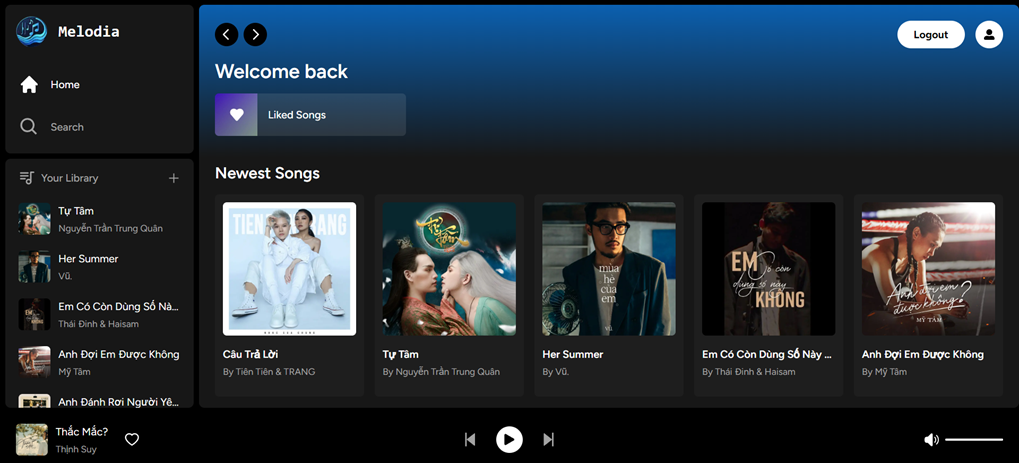The width and height of the screenshot is (1019, 463).
Task: Open Liked Songs
Action: pos(311,114)
